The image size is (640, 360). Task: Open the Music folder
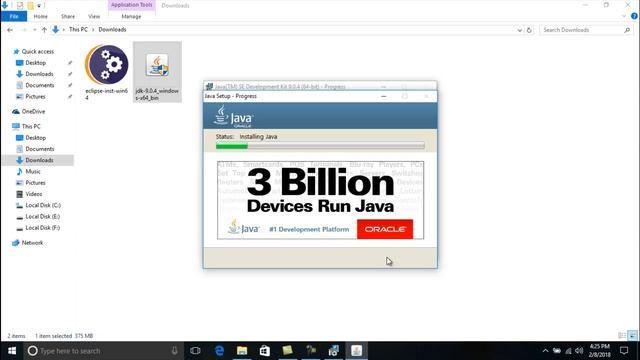pyautogui.click(x=33, y=171)
